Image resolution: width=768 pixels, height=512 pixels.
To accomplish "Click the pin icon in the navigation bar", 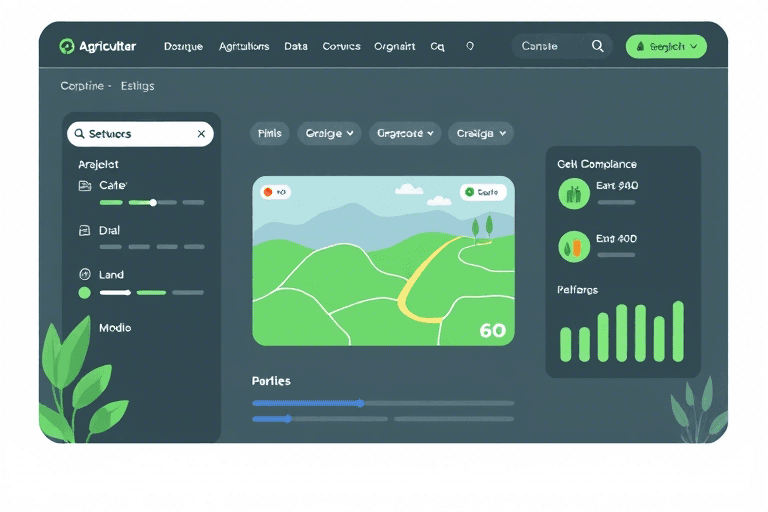I will [x=470, y=46].
